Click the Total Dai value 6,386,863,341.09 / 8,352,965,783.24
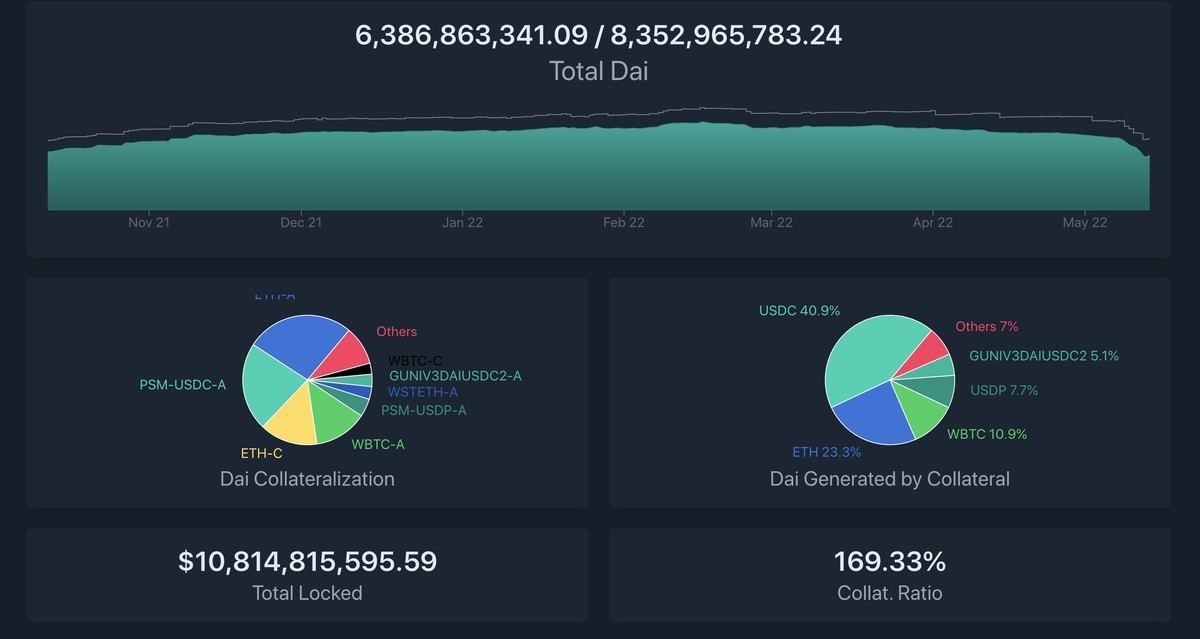 click(x=598, y=36)
